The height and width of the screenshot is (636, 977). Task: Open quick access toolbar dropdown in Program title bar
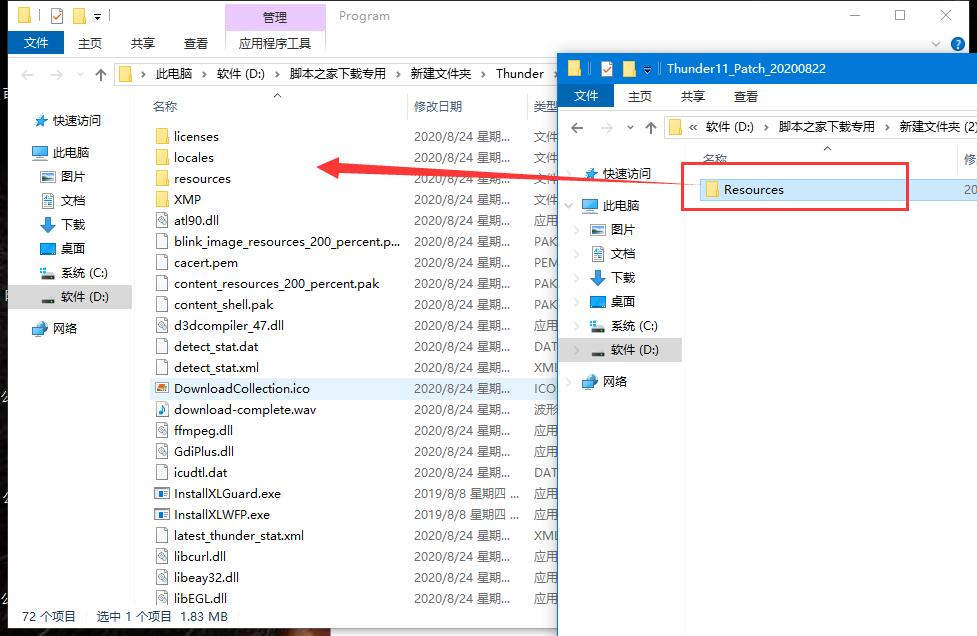pos(97,17)
